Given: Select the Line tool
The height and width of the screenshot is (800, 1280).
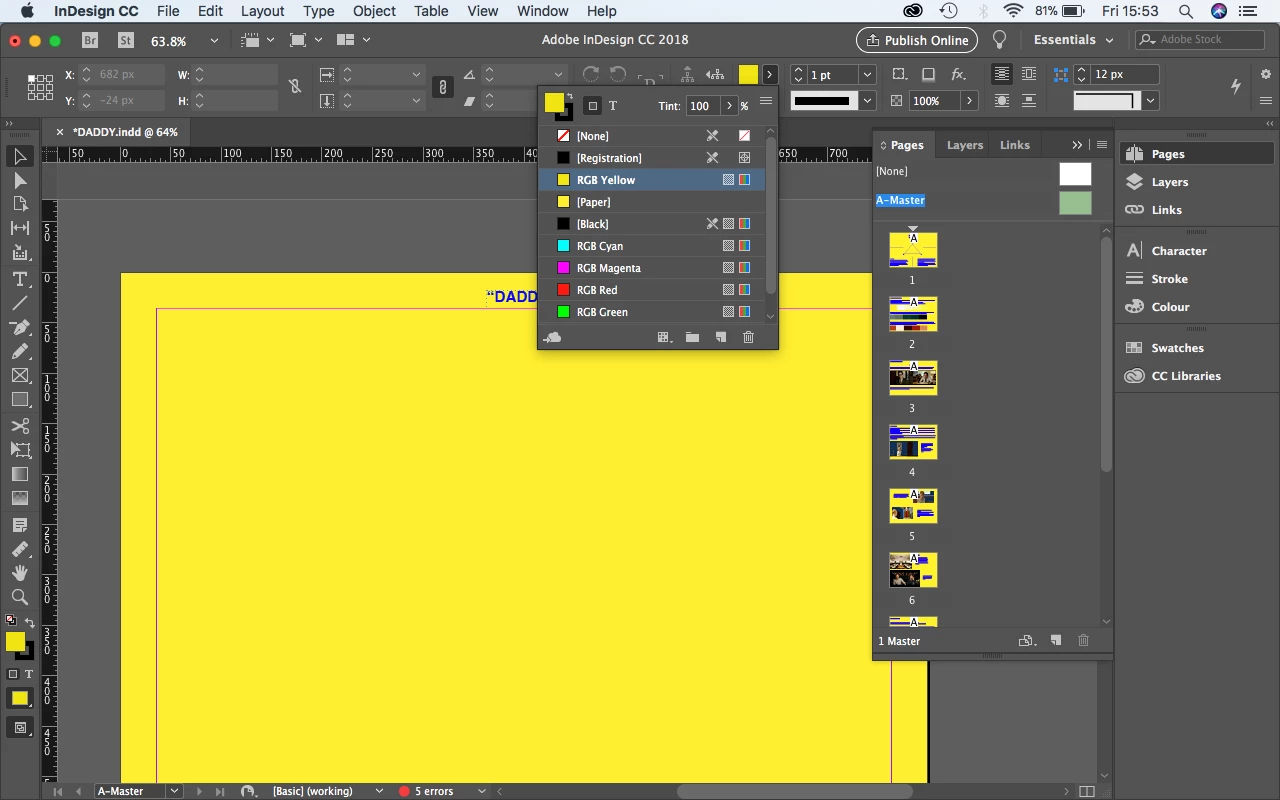Looking at the screenshot, I should [19, 303].
